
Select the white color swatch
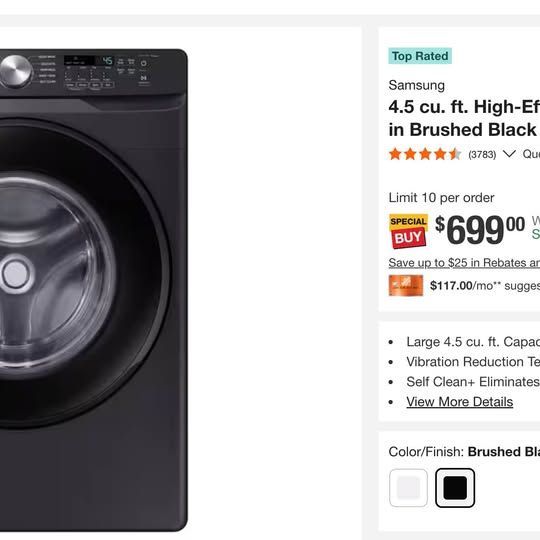408,488
